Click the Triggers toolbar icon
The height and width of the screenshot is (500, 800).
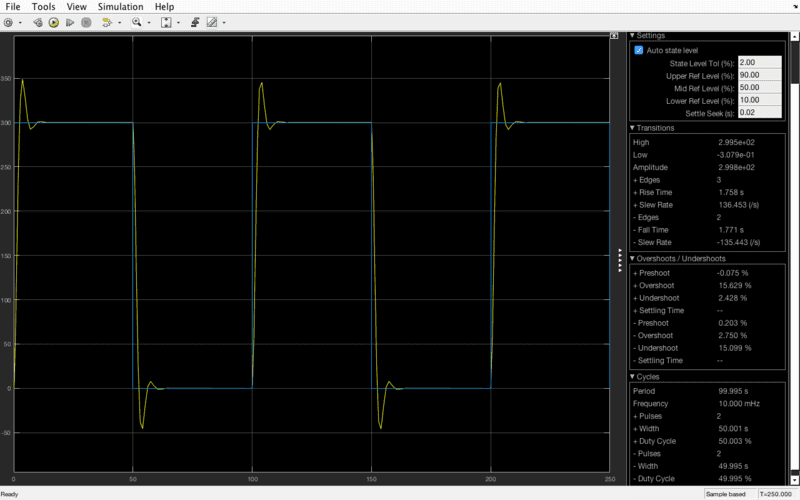click(194, 22)
